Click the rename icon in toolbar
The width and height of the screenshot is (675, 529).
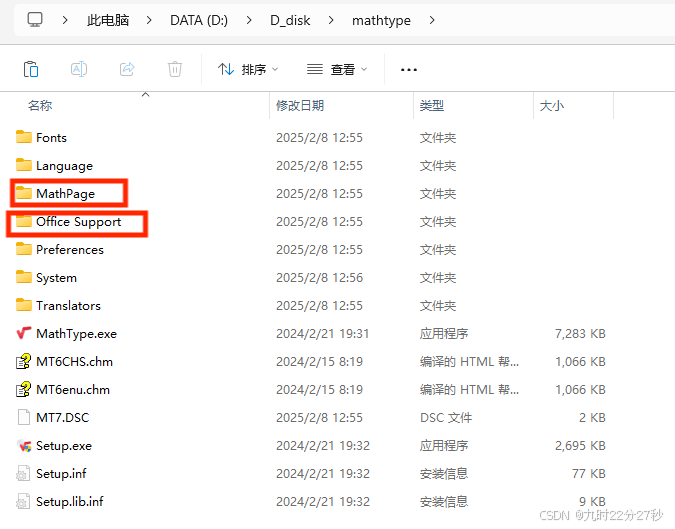(x=79, y=69)
